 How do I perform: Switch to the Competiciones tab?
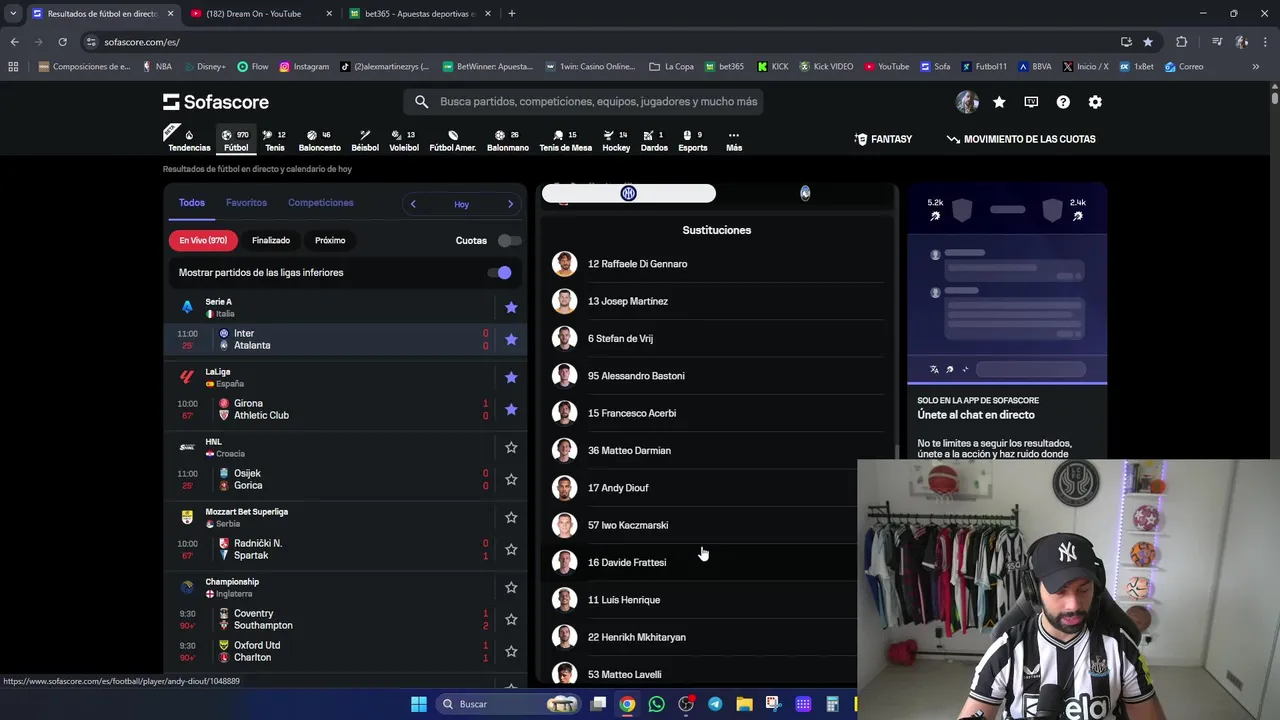click(x=320, y=203)
